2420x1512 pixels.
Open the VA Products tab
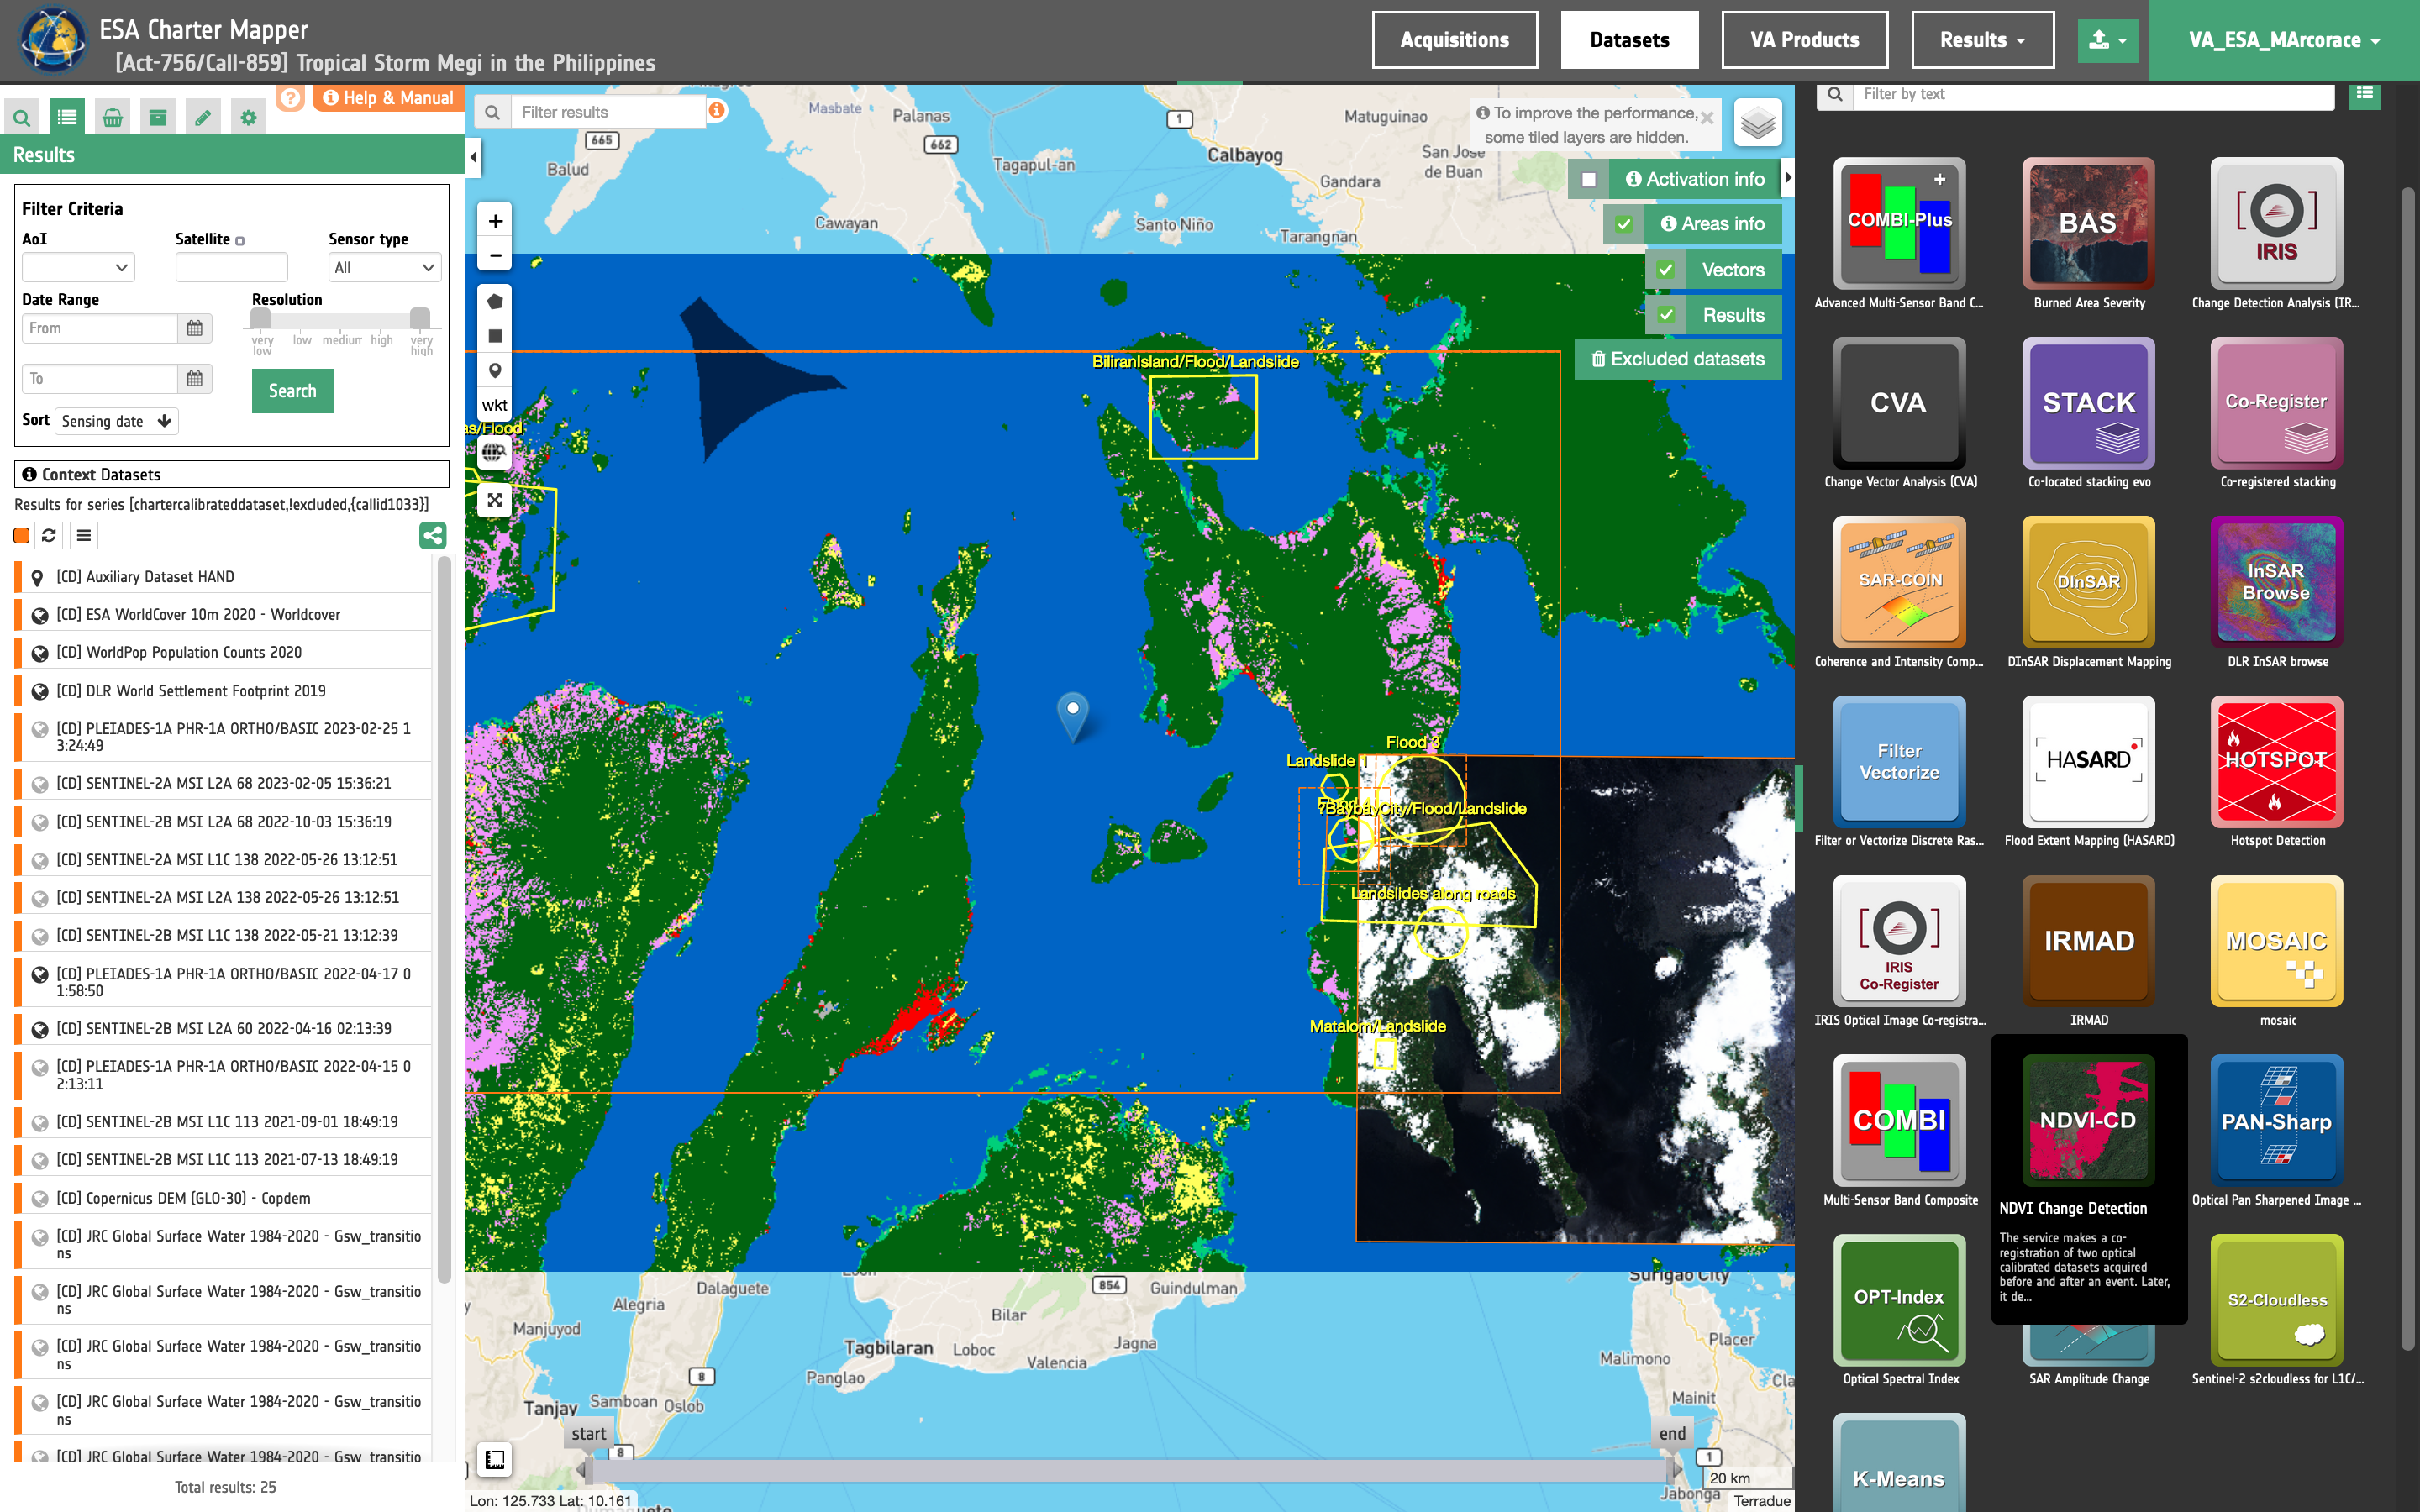(1804, 40)
